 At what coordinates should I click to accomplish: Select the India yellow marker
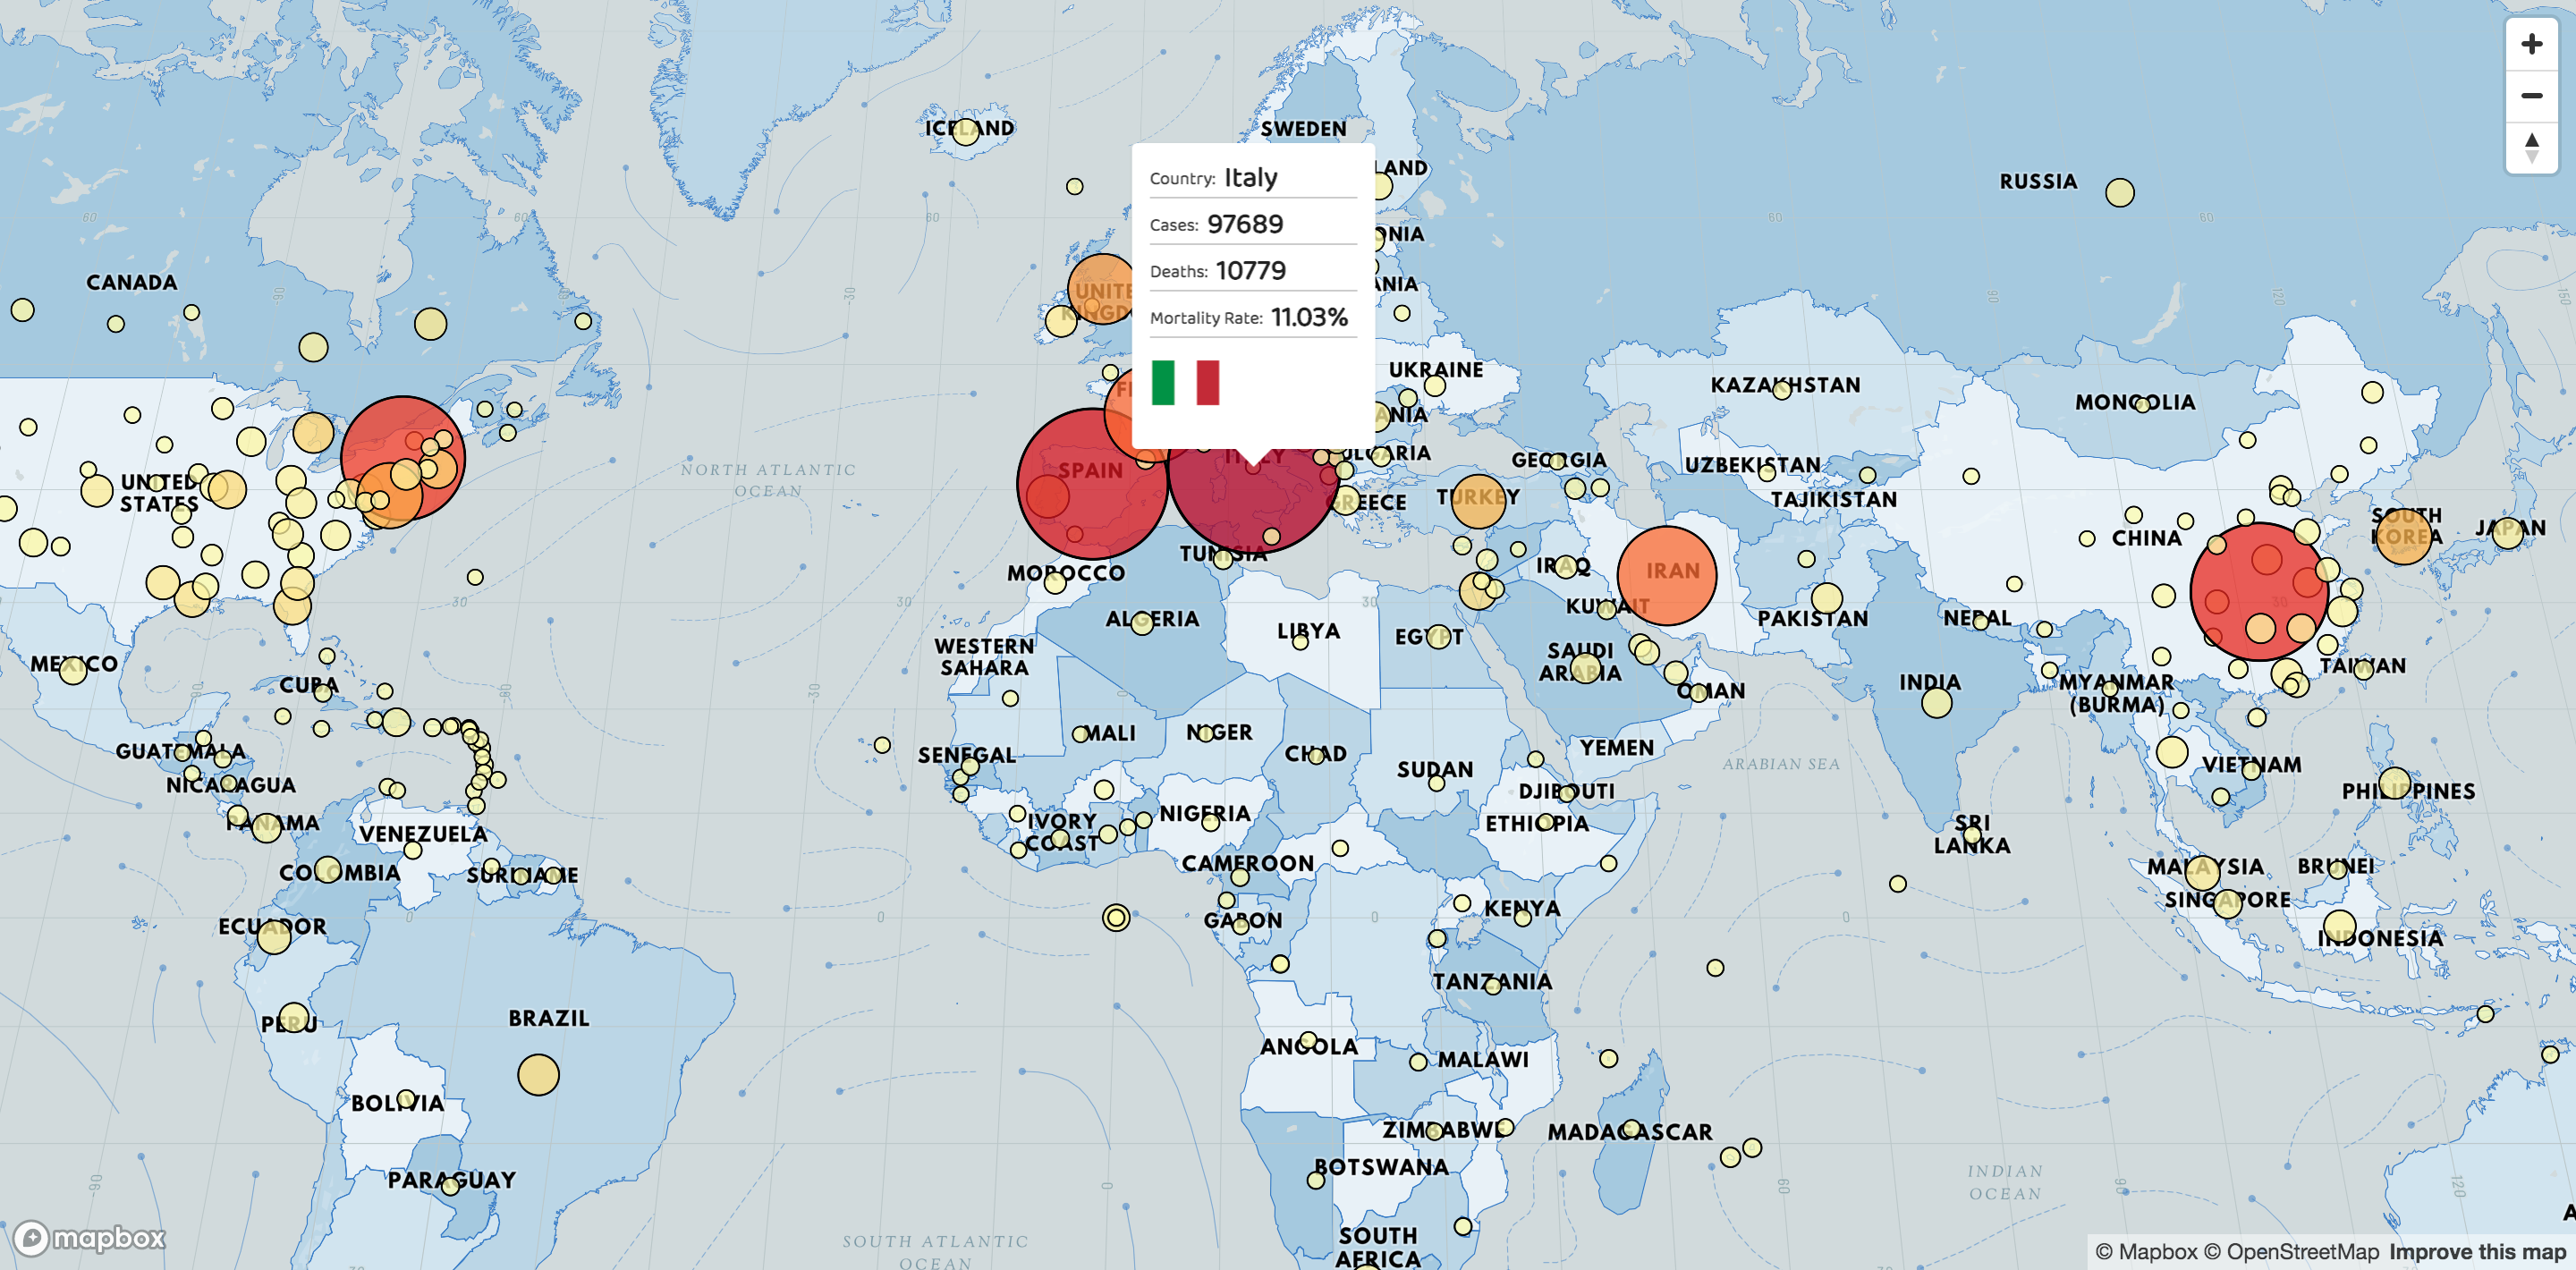pyautogui.click(x=1936, y=703)
